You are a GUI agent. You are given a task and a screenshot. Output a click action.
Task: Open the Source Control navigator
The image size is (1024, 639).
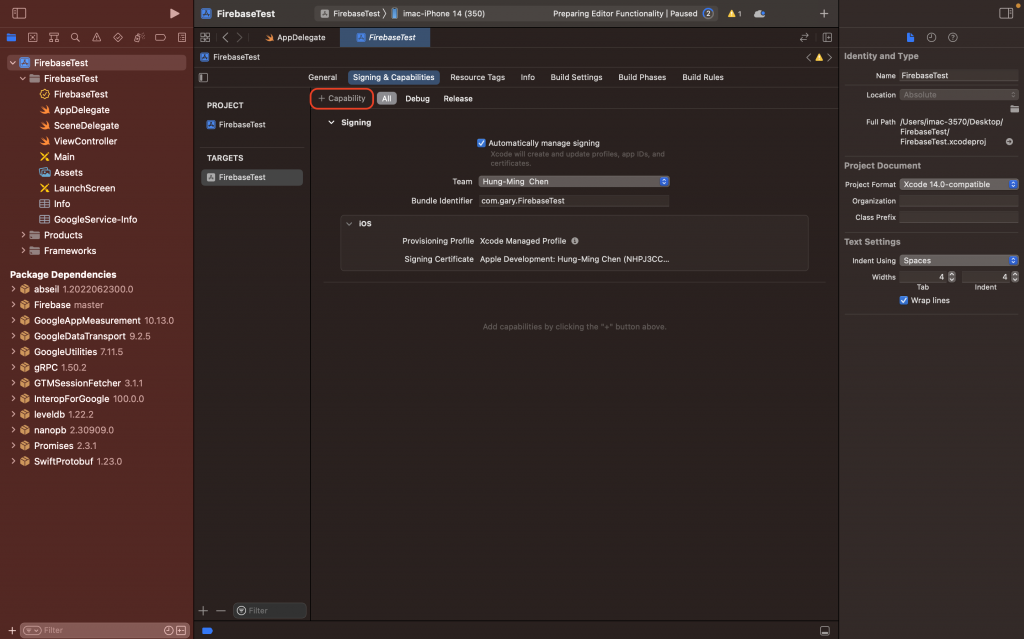33,37
